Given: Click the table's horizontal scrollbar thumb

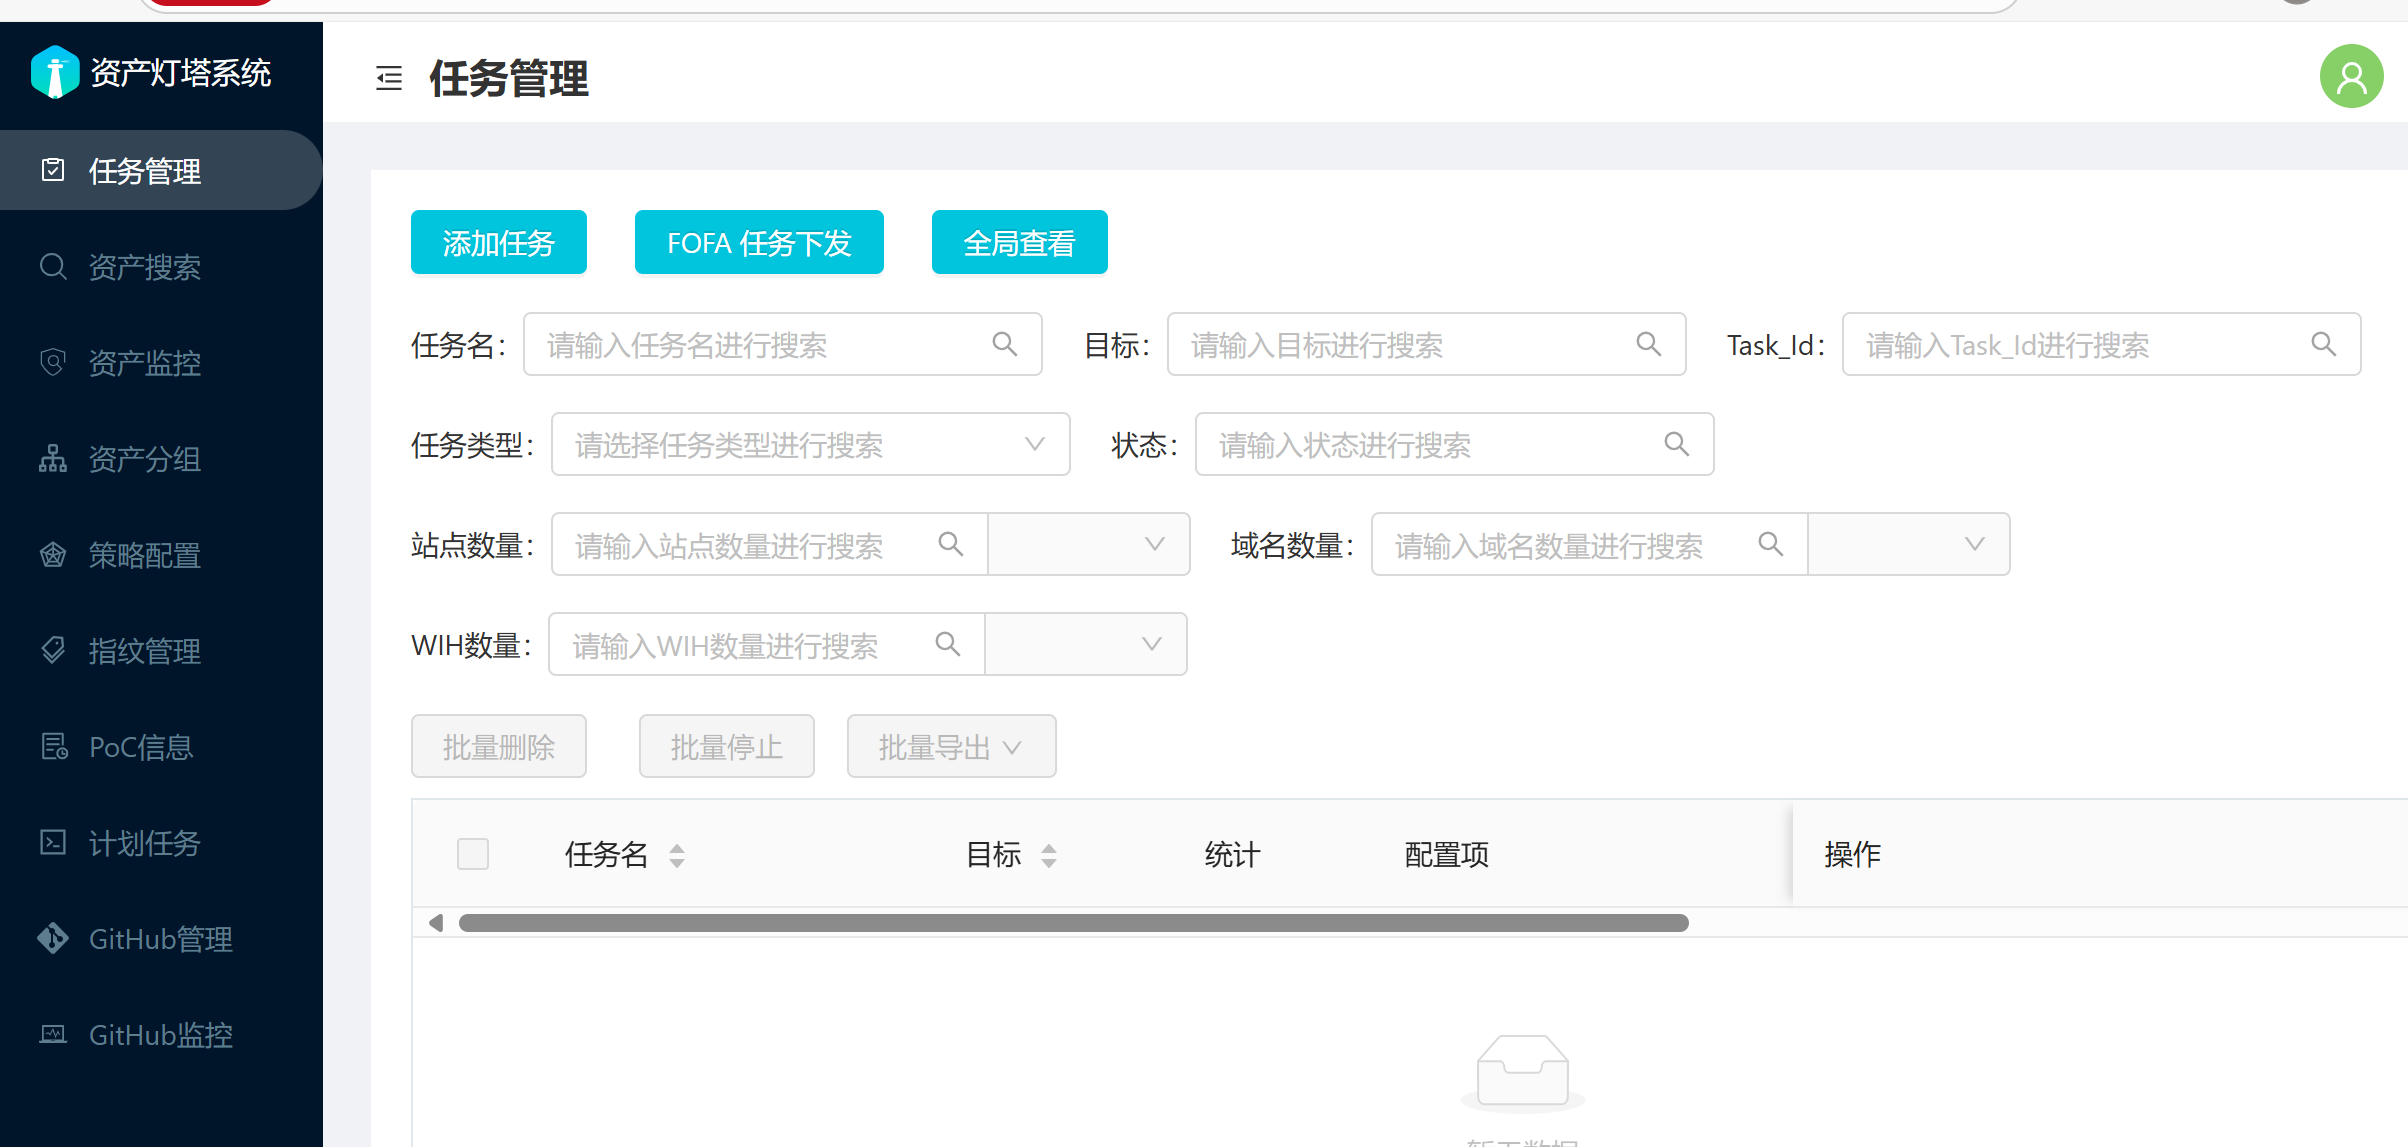Looking at the screenshot, I should click(x=1073, y=923).
